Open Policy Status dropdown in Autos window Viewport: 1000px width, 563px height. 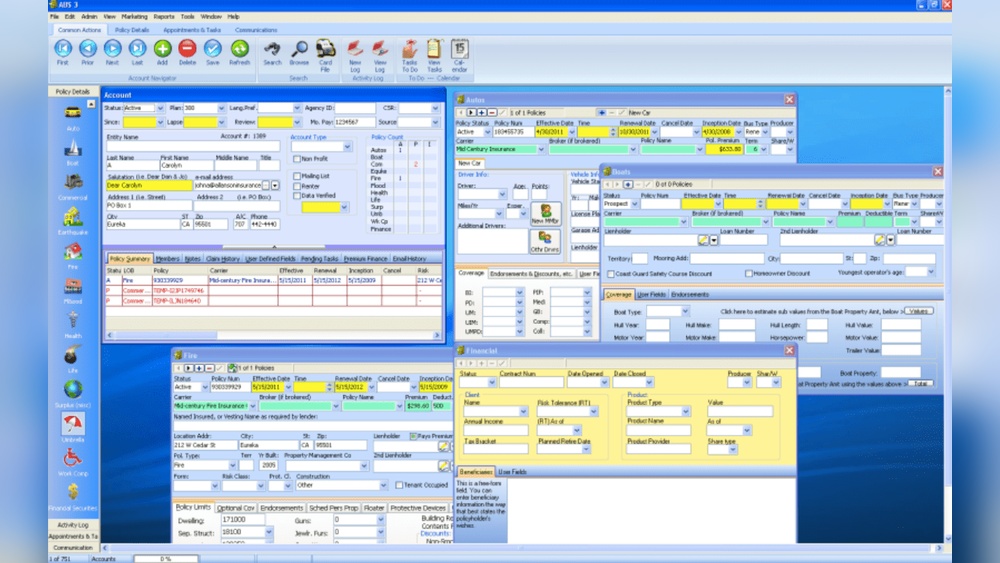click(487, 132)
